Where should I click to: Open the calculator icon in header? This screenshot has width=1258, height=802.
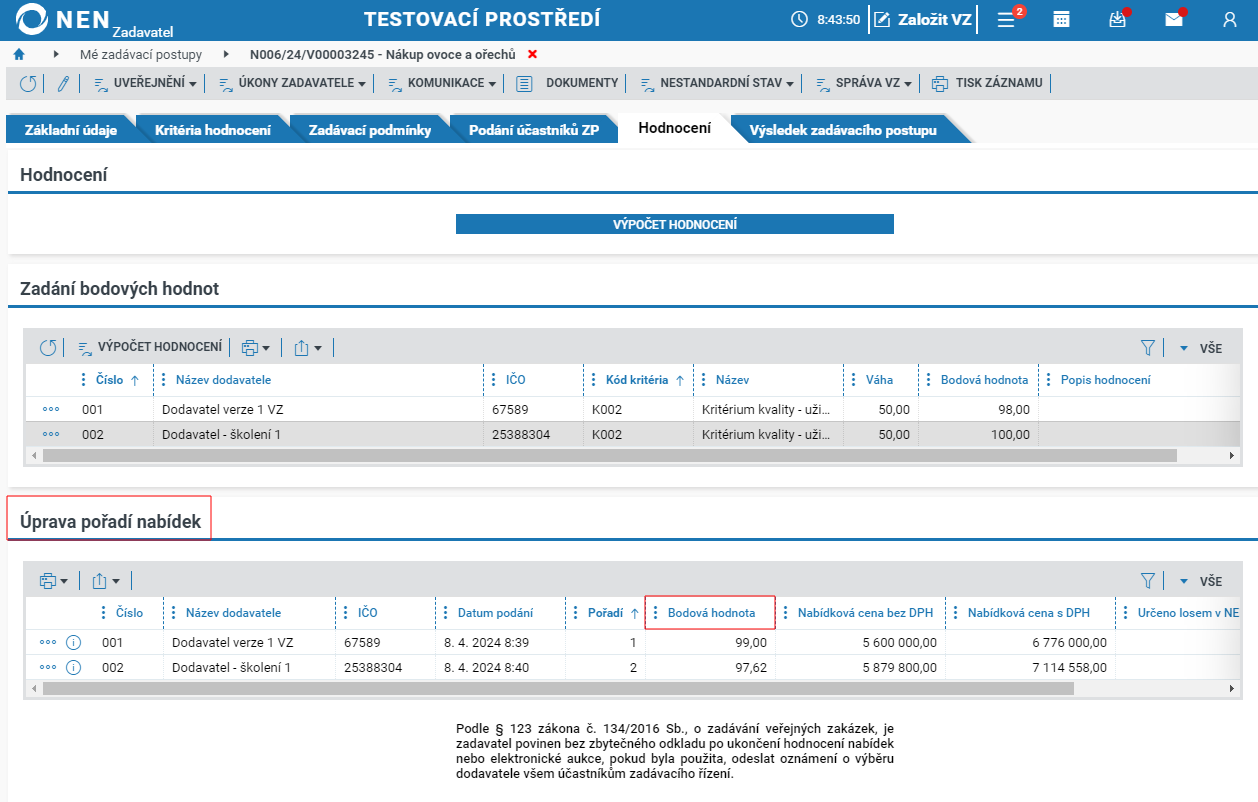coord(1062,19)
